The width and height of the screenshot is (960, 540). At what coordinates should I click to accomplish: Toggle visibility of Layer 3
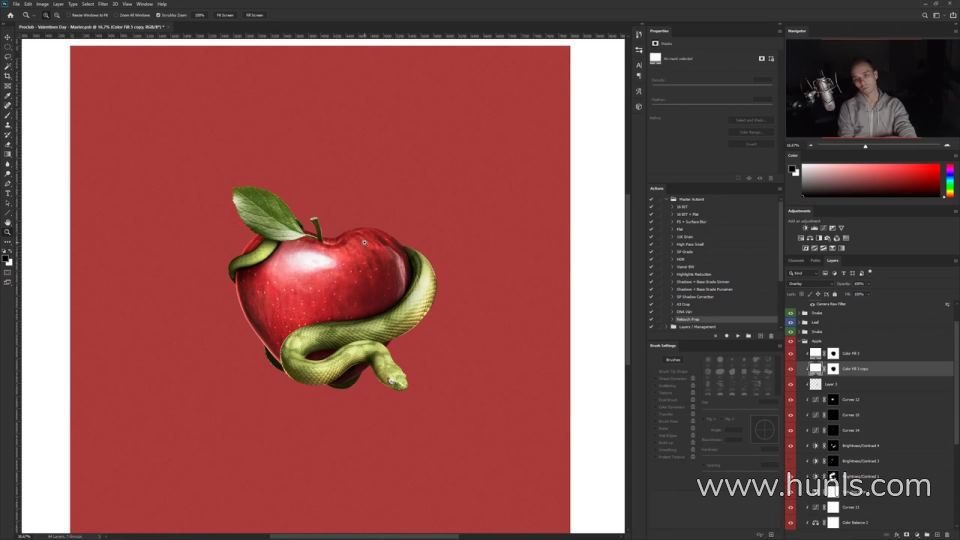coord(790,384)
